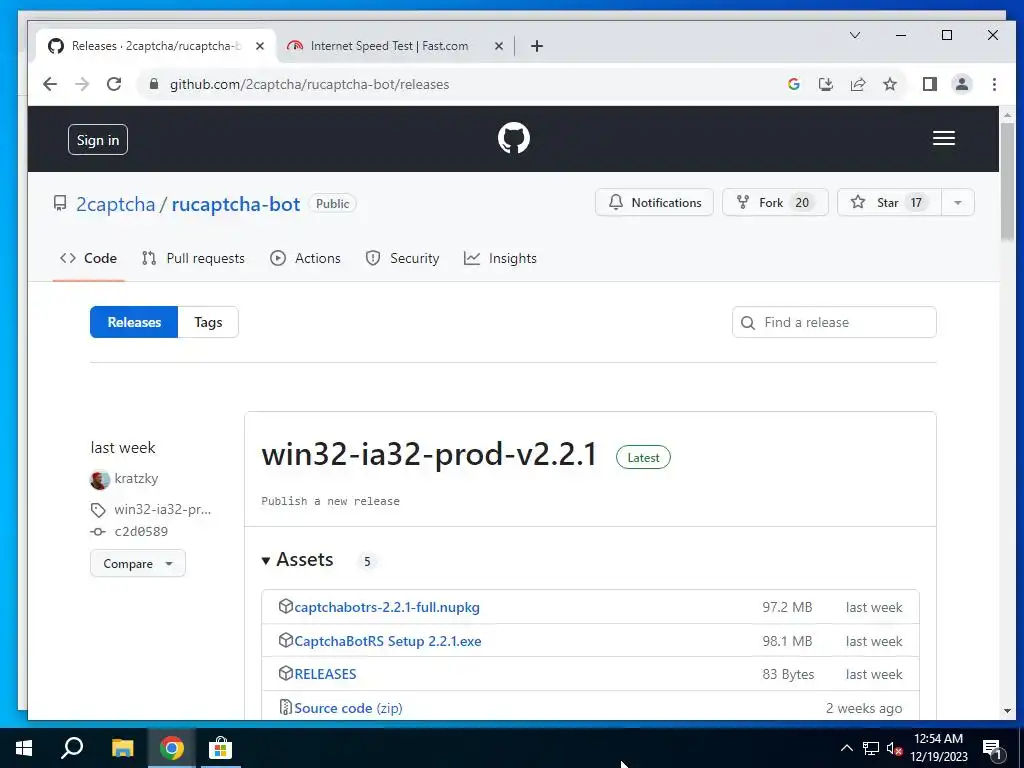
Task: Click the browser forward arrow
Action: [x=82, y=84]
